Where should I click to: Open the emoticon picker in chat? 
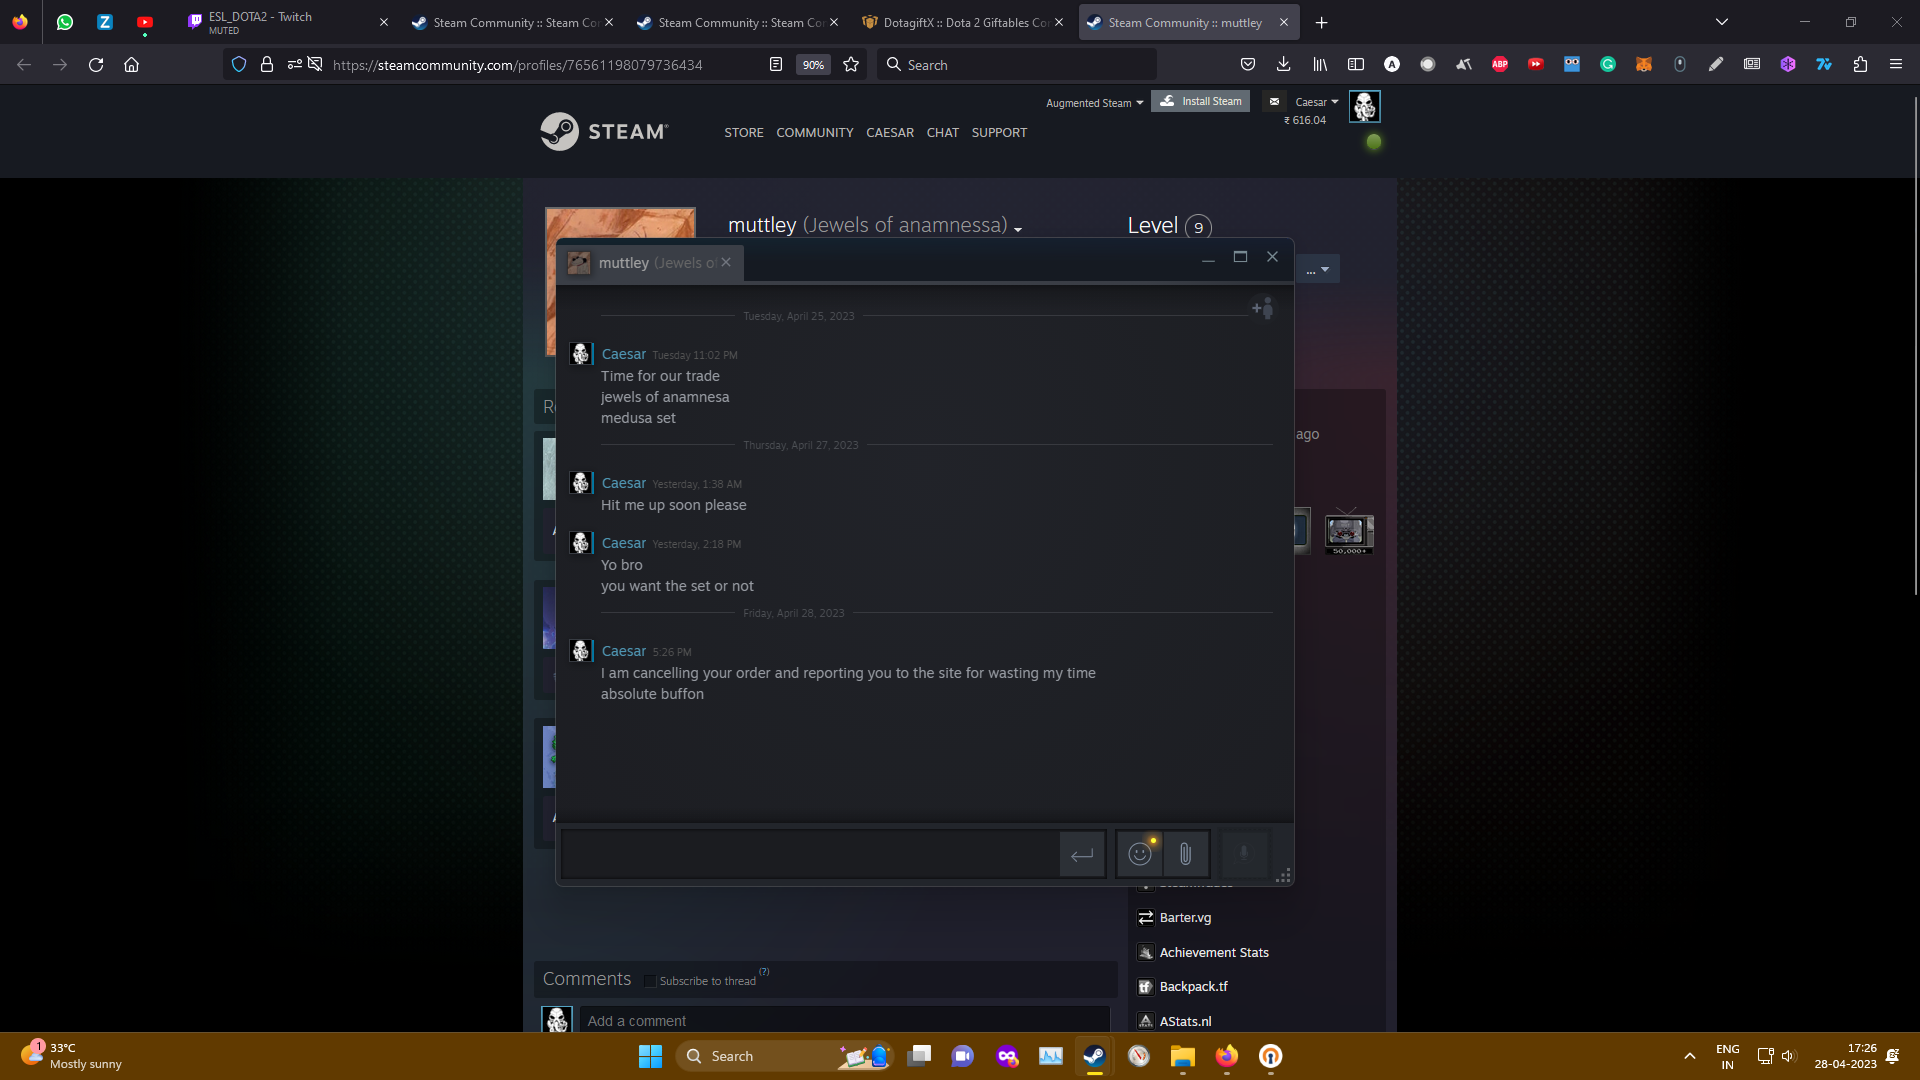[1139, 854]
